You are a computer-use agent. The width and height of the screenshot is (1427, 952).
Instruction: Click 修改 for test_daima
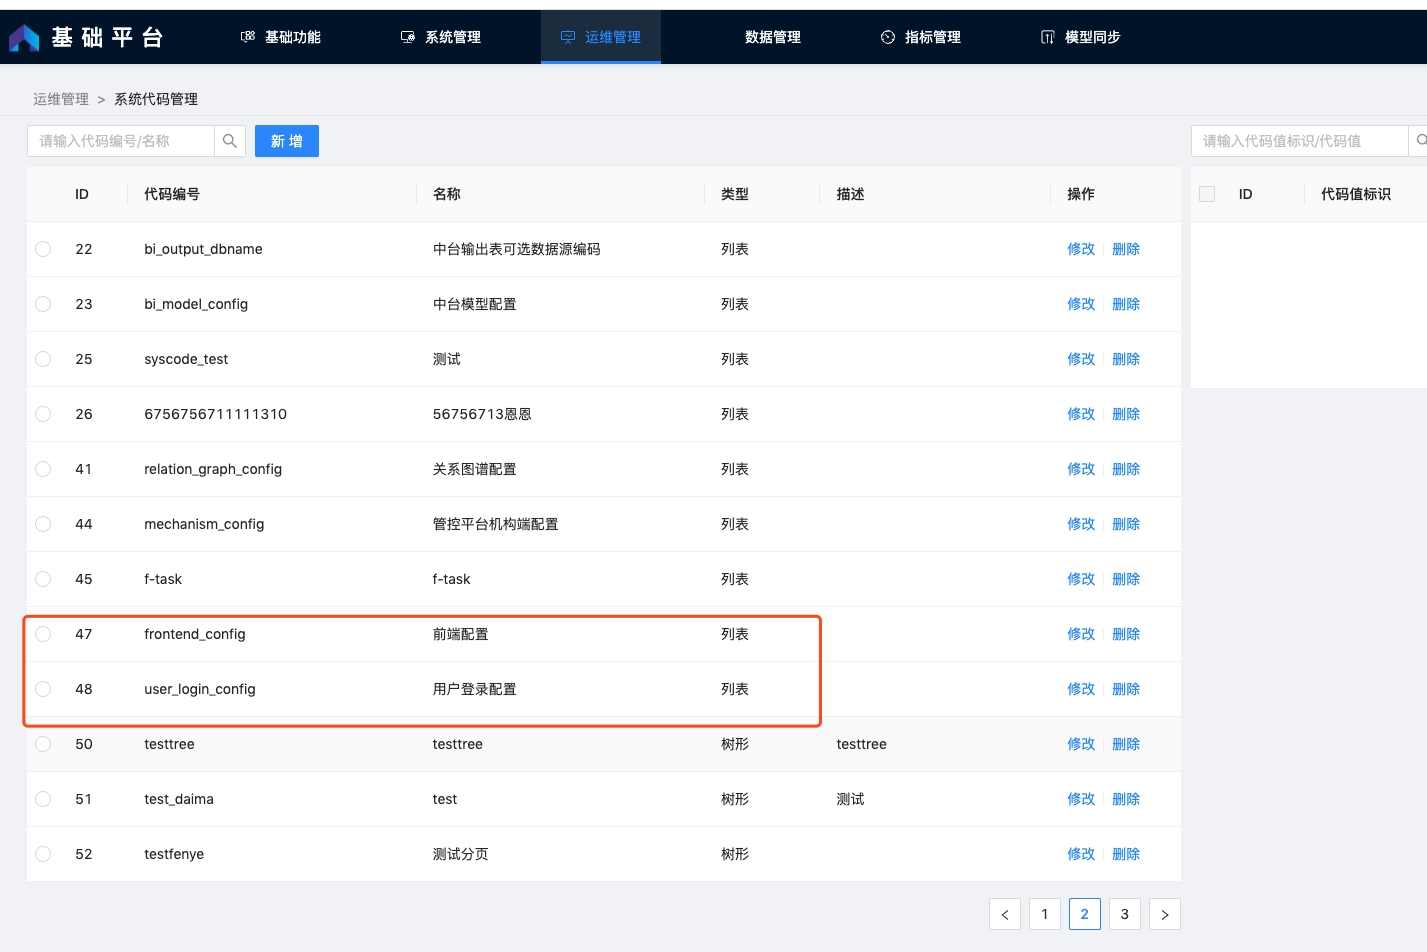click(1081, 799)
